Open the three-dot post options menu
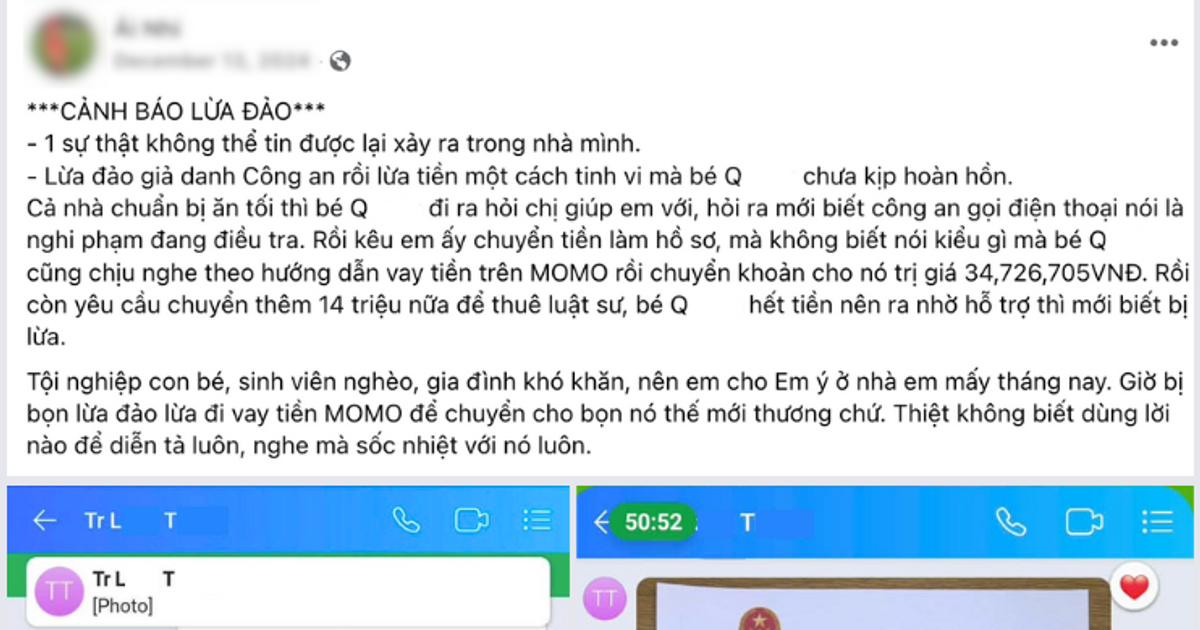The height and width of the screenshot is (630, 1200). 1163,43
